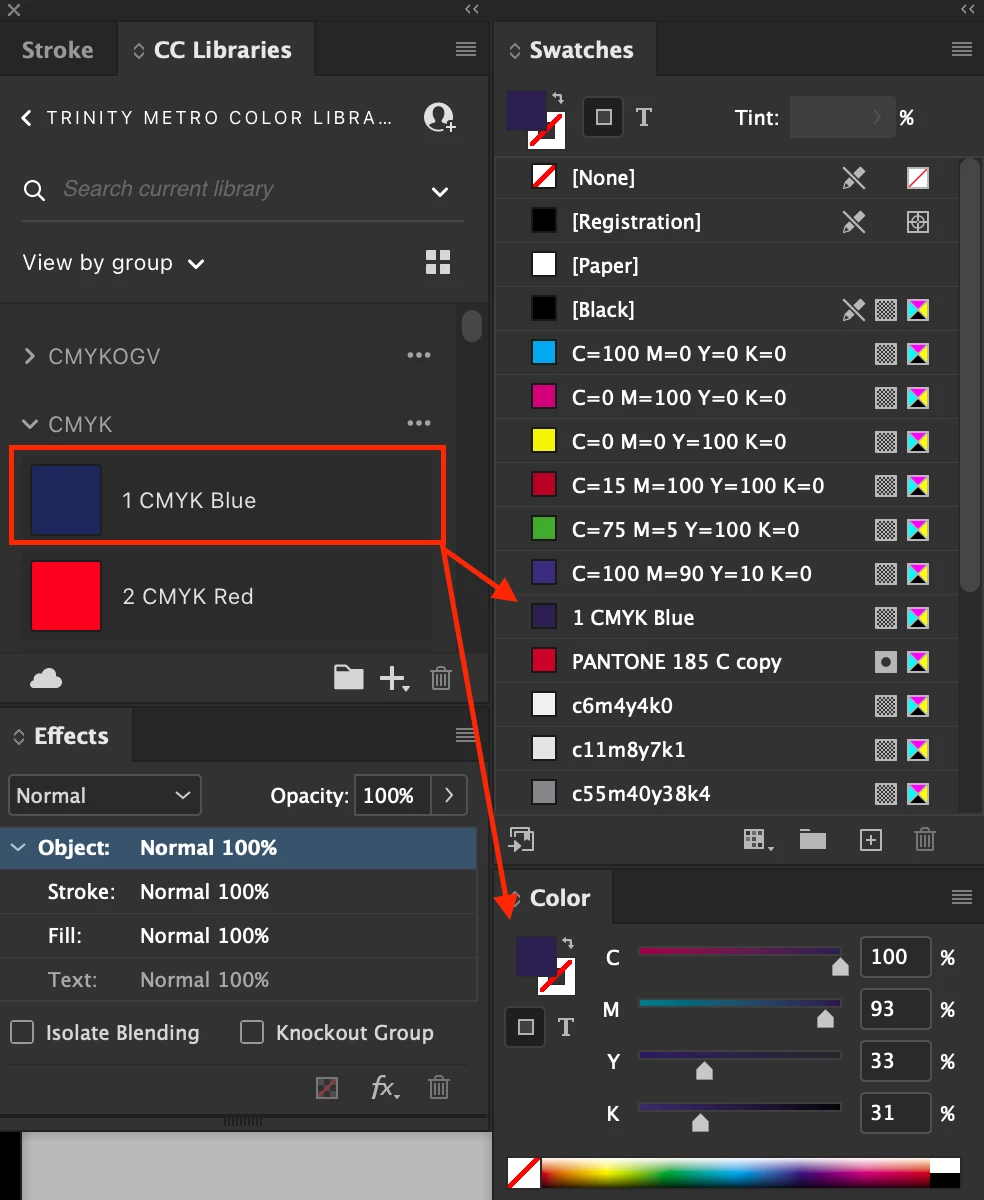Expand search filter chevron in Libraries
Screen dimensions: 984x1200
pos(440,190)
